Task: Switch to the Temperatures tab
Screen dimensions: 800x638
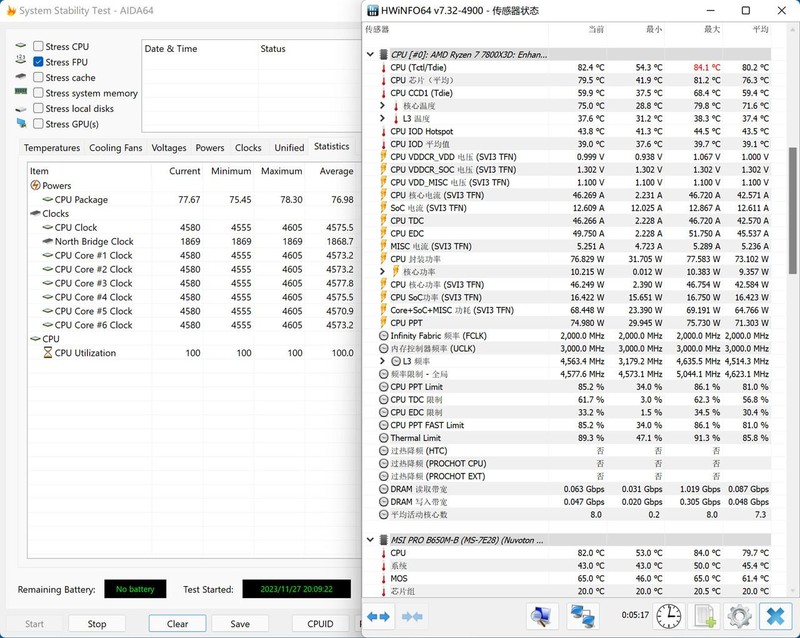Action: [x=52, y=148]
